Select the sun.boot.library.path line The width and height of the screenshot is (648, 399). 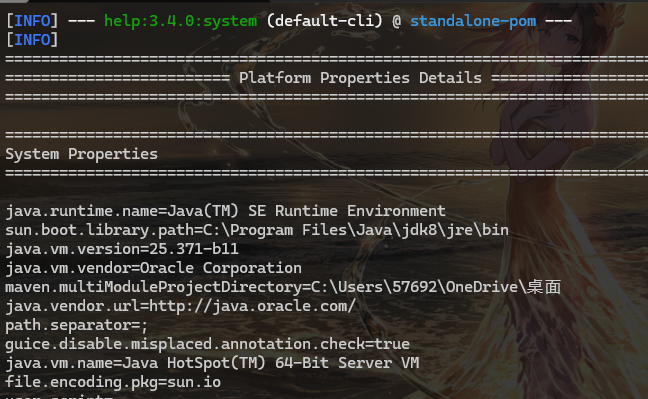[257, 230]
